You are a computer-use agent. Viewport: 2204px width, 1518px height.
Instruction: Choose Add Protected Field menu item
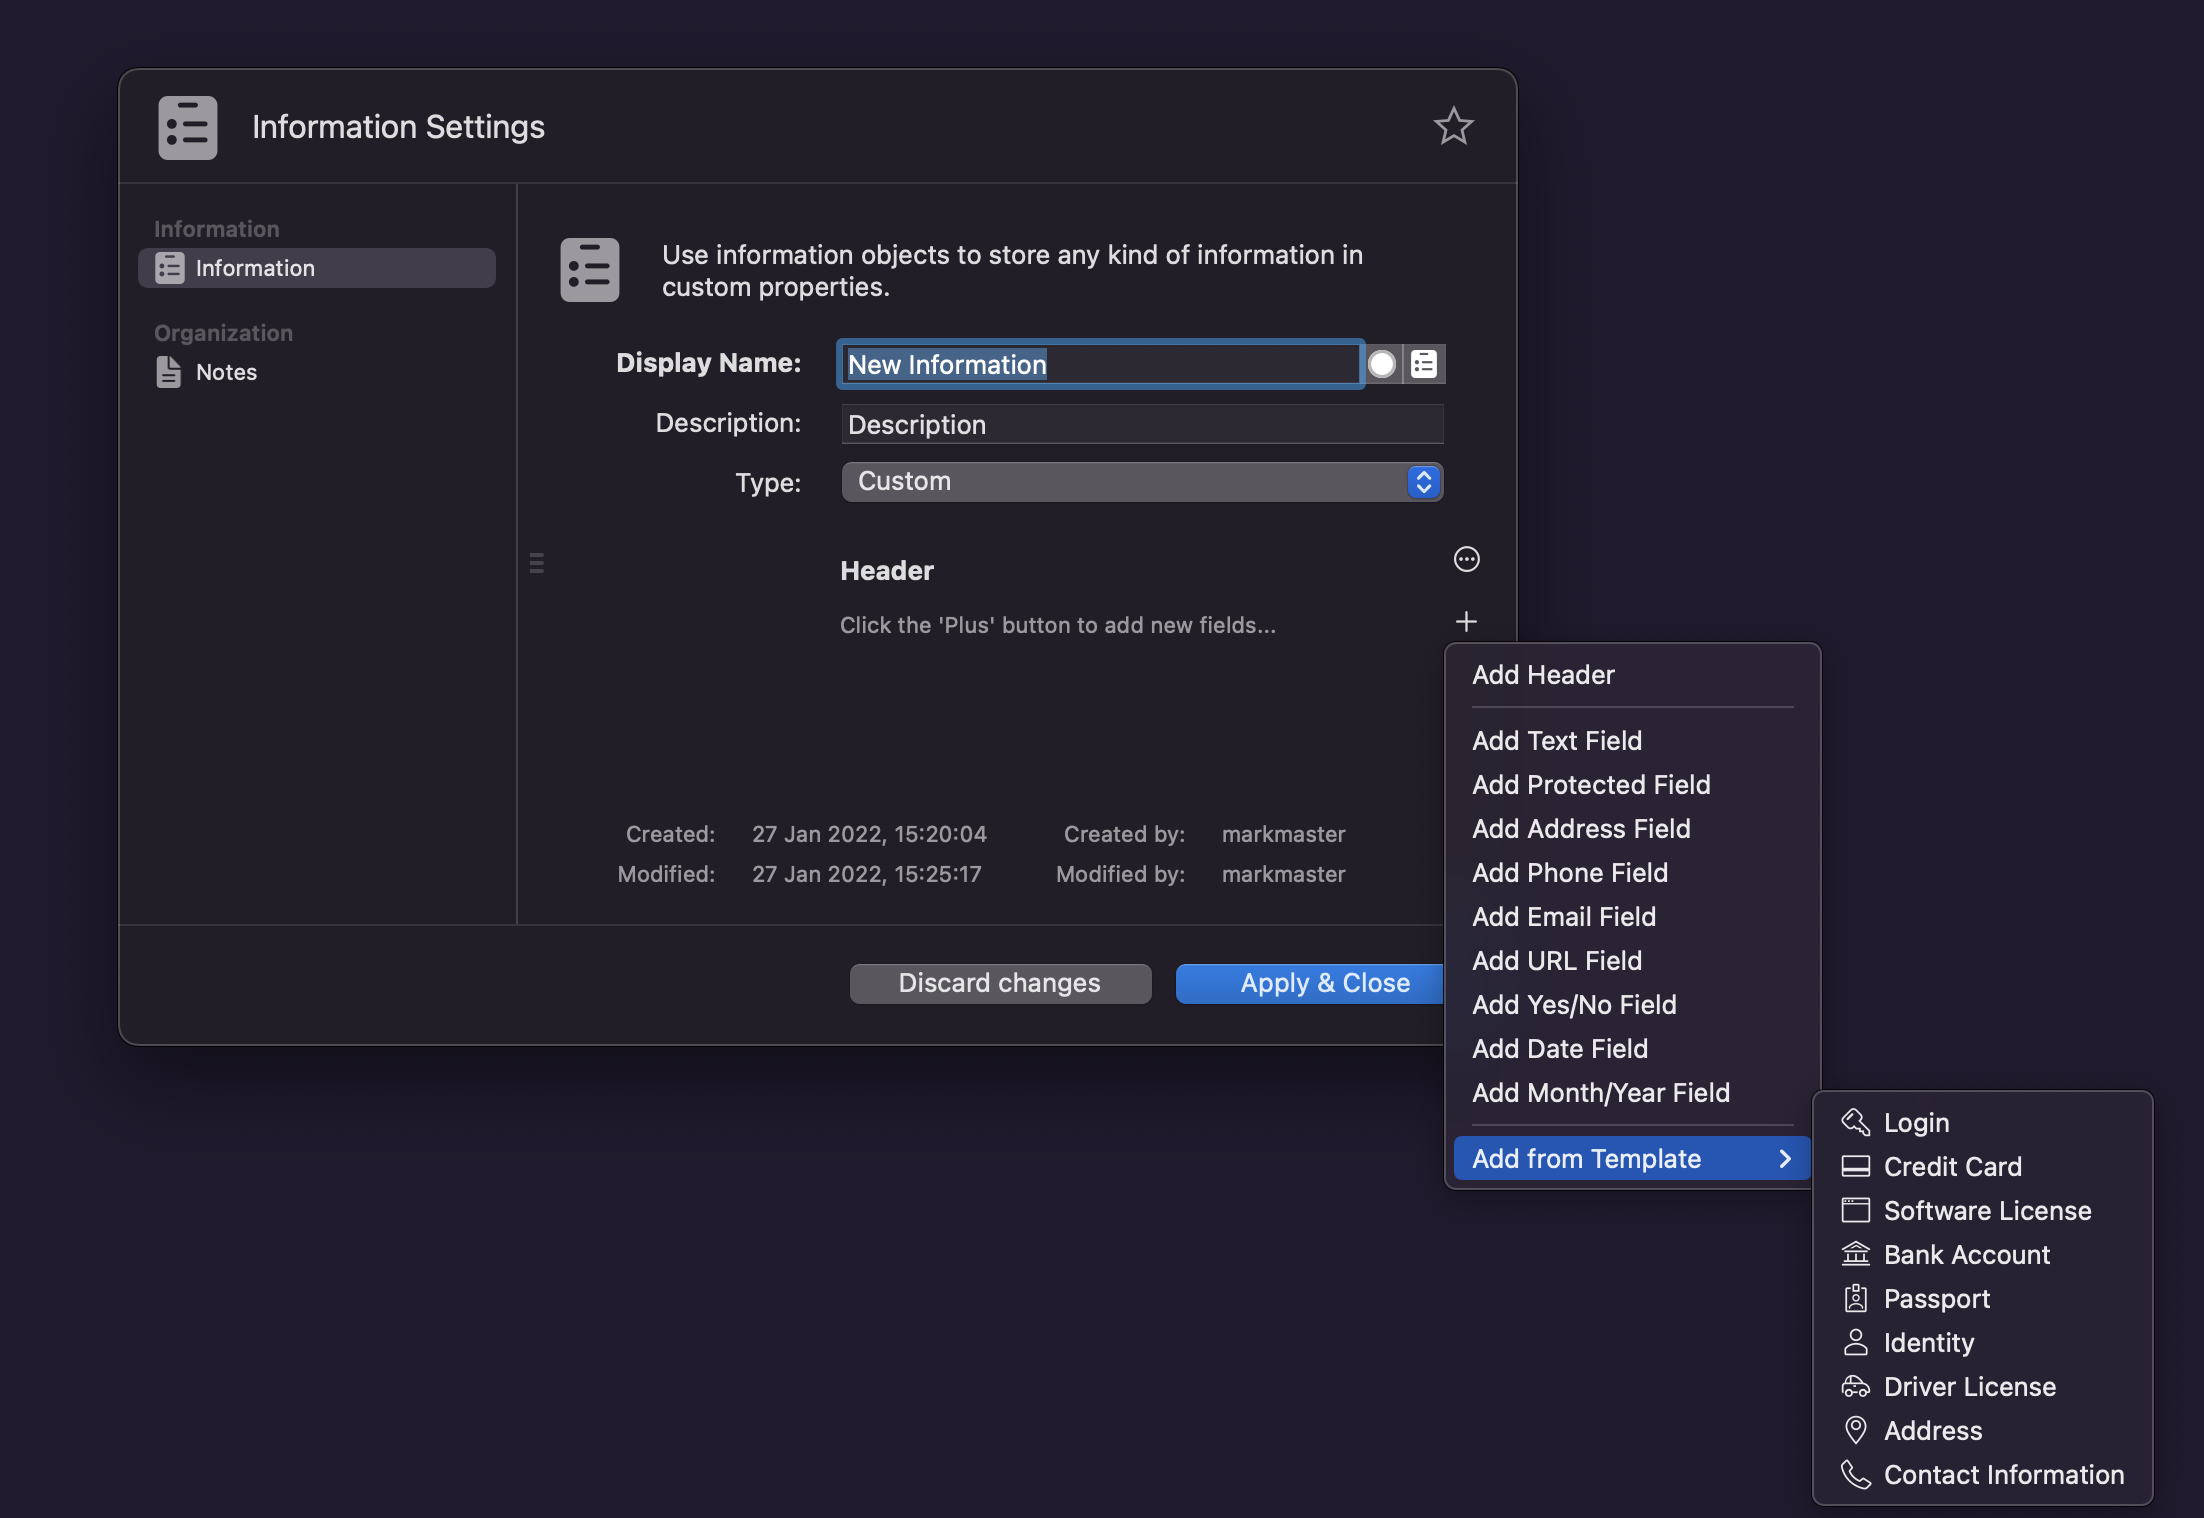pyautogui.click(x=1590, y=784)
